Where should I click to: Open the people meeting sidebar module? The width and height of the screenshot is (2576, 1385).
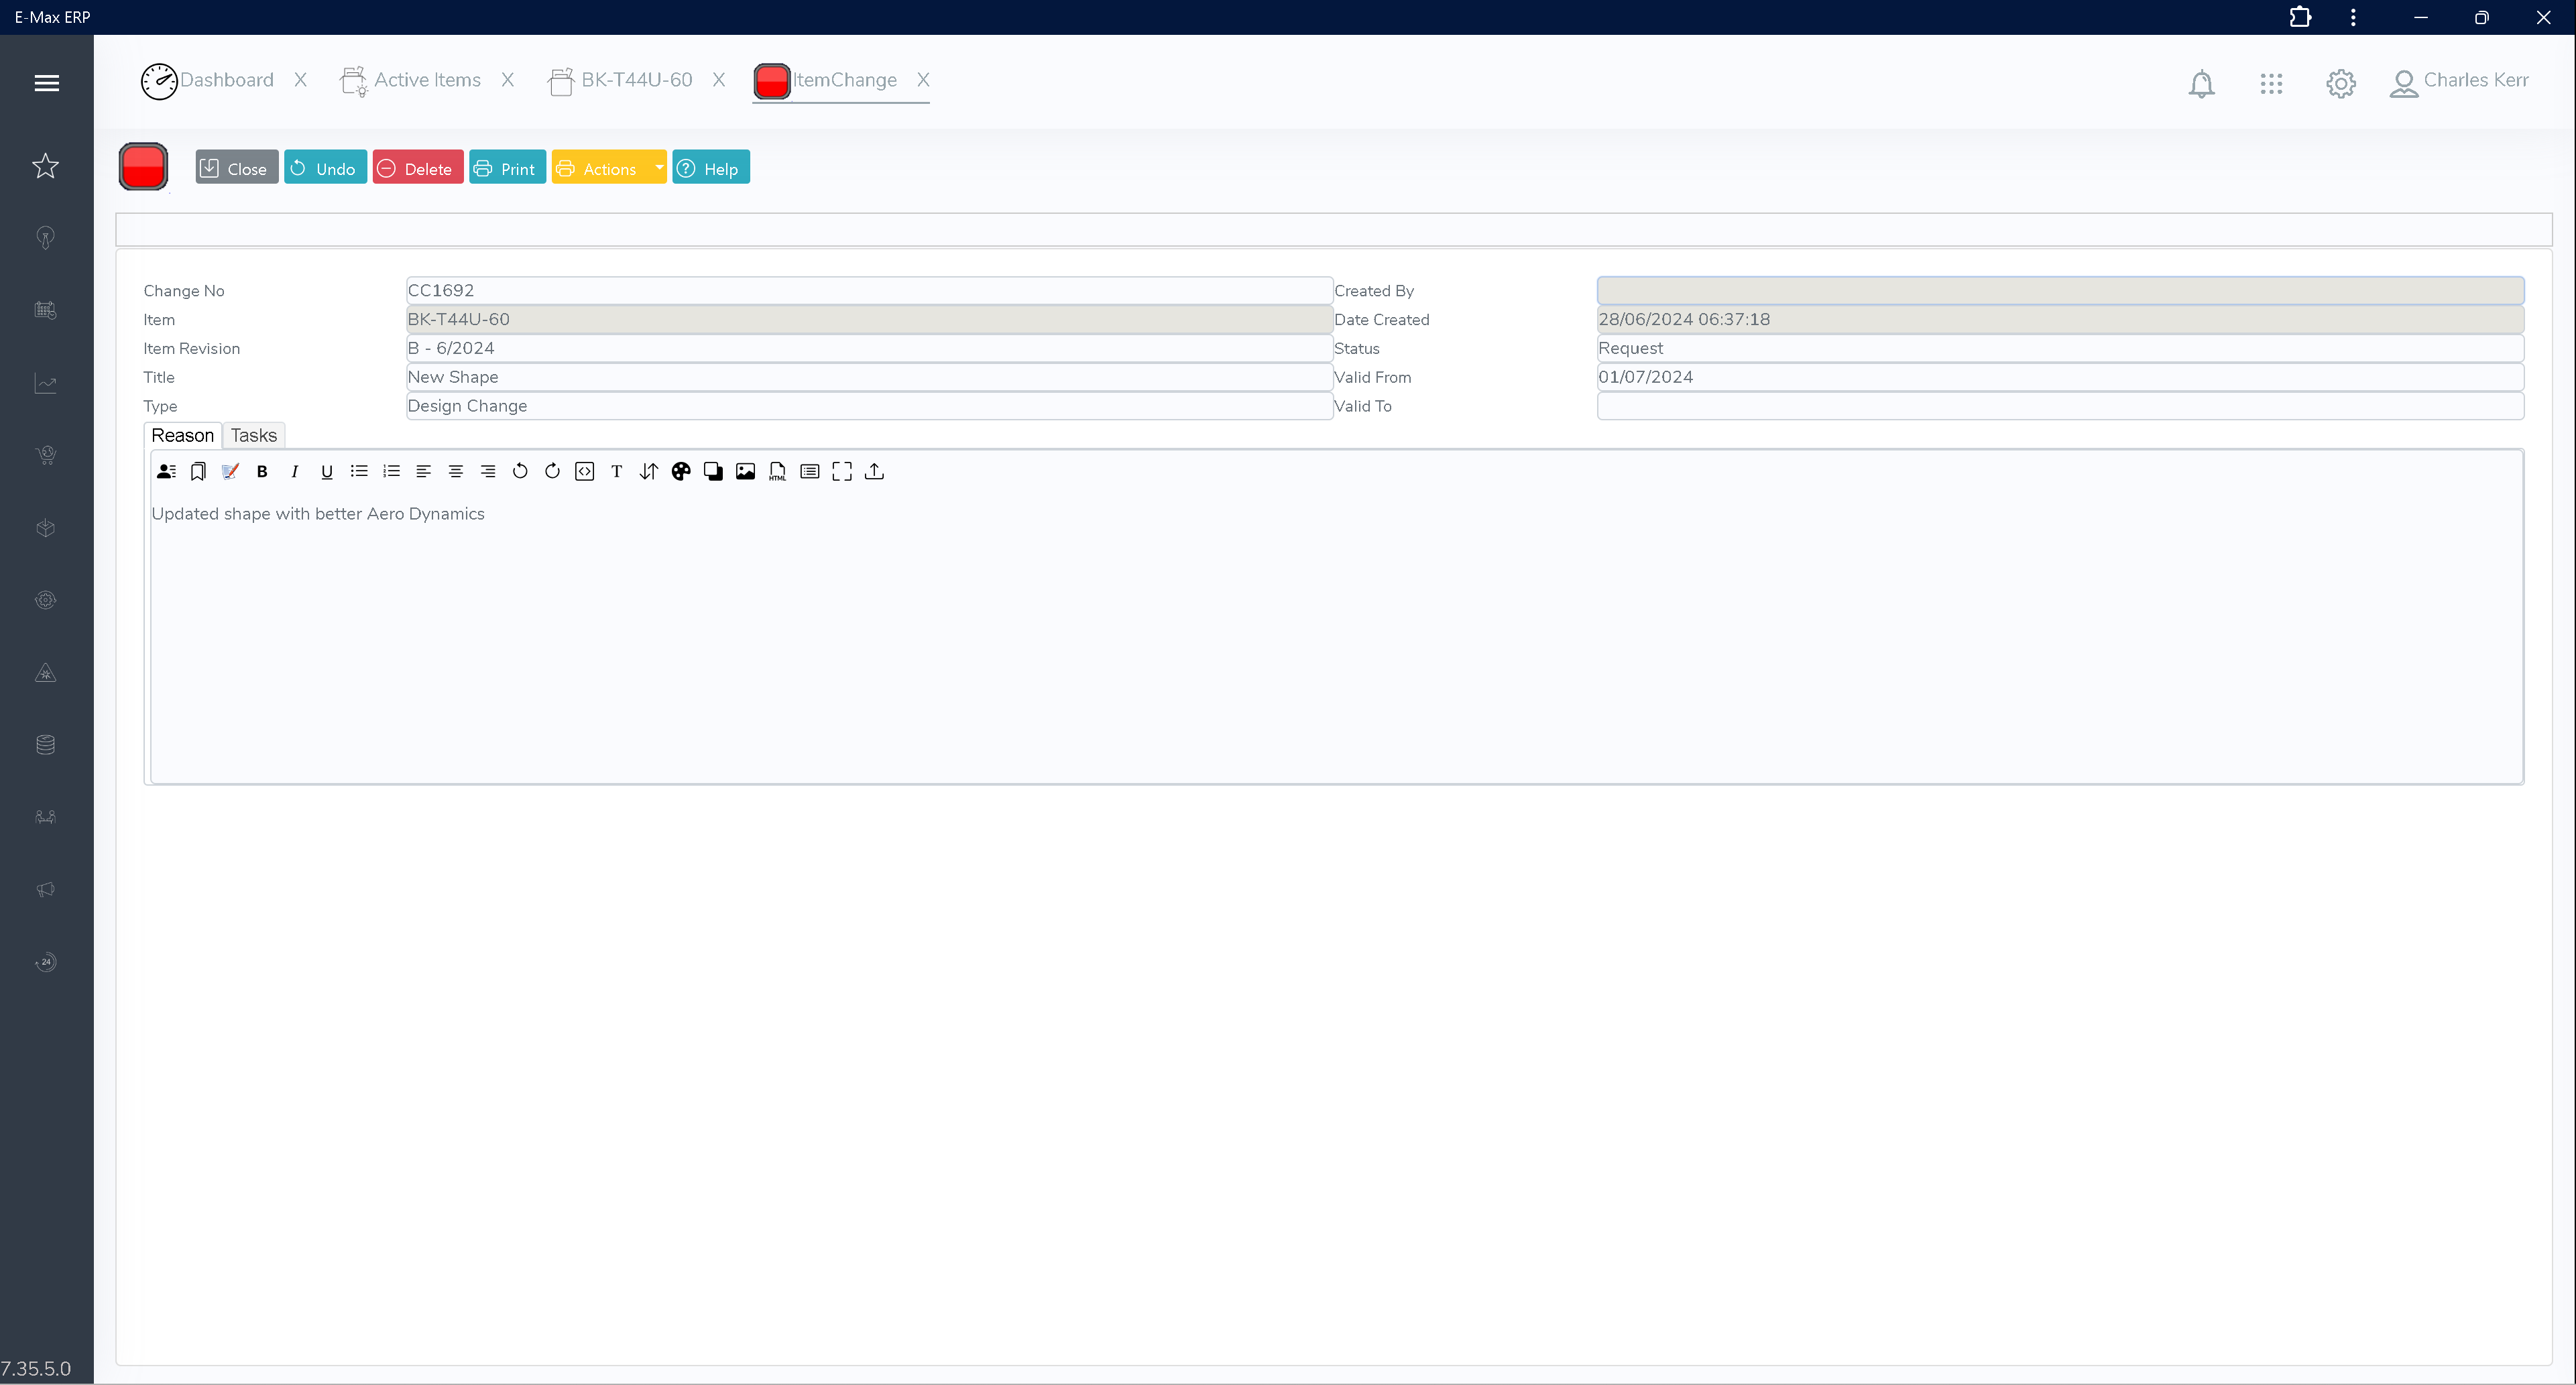[46, 817]
